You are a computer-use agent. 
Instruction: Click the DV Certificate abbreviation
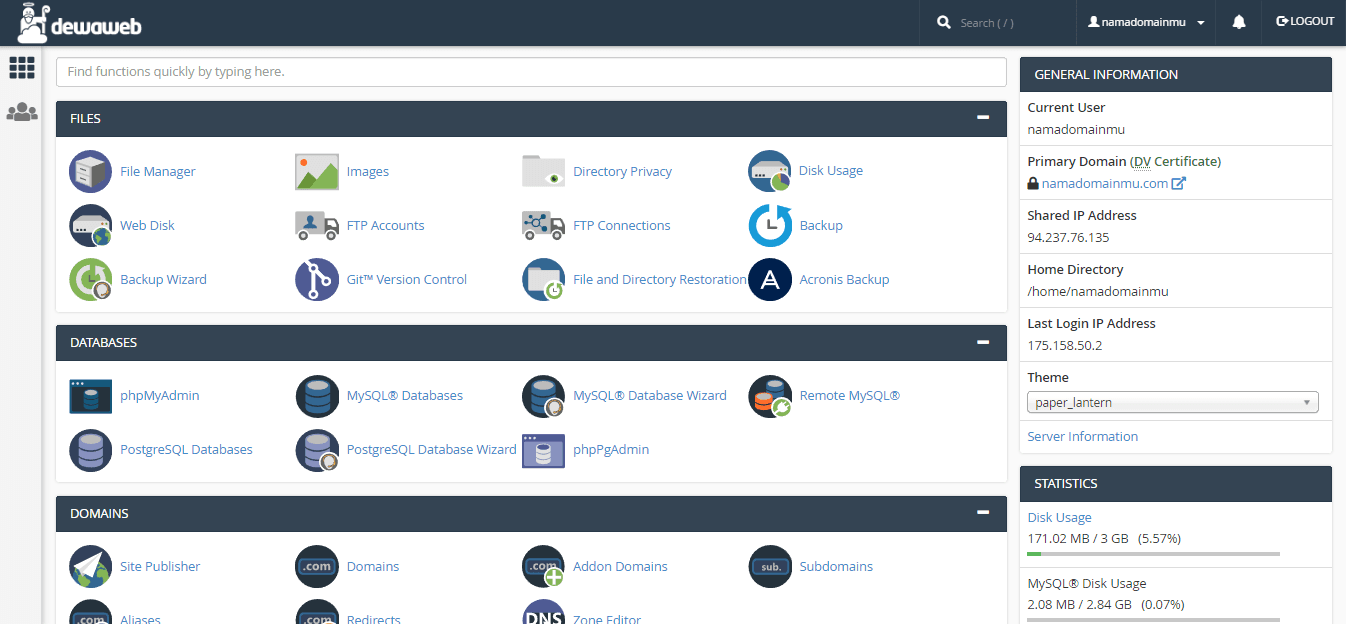[1141, 161]
